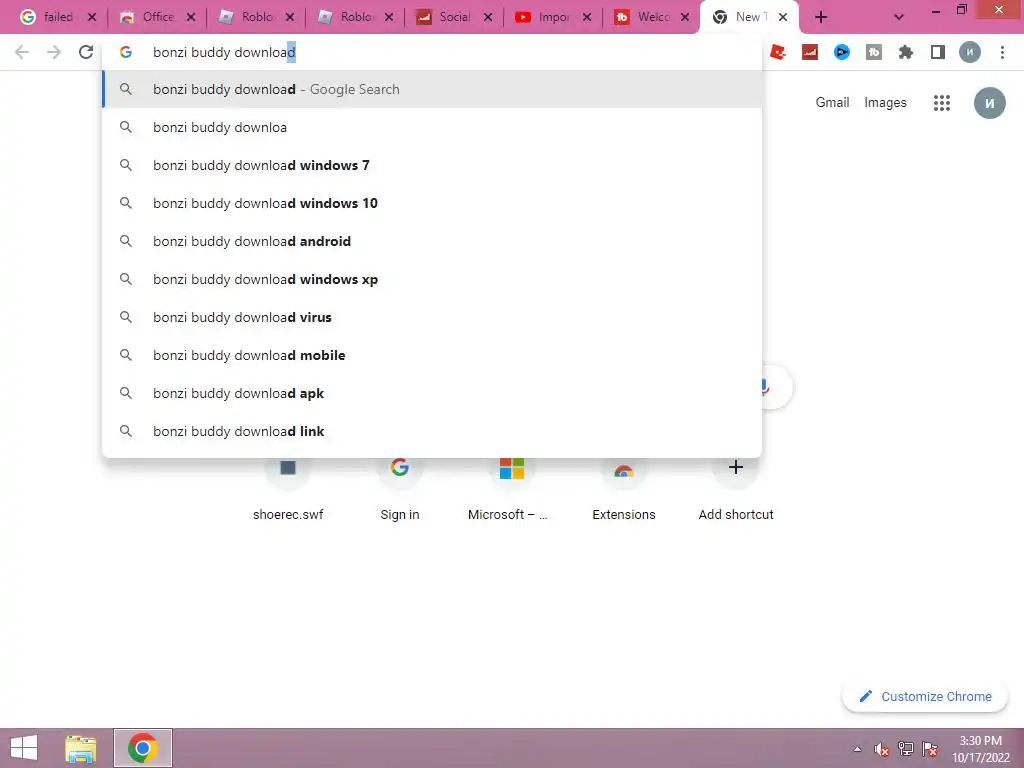1024x768 pixels.
Task: Go forward with the forward arrow
Action: coord(54,52)
